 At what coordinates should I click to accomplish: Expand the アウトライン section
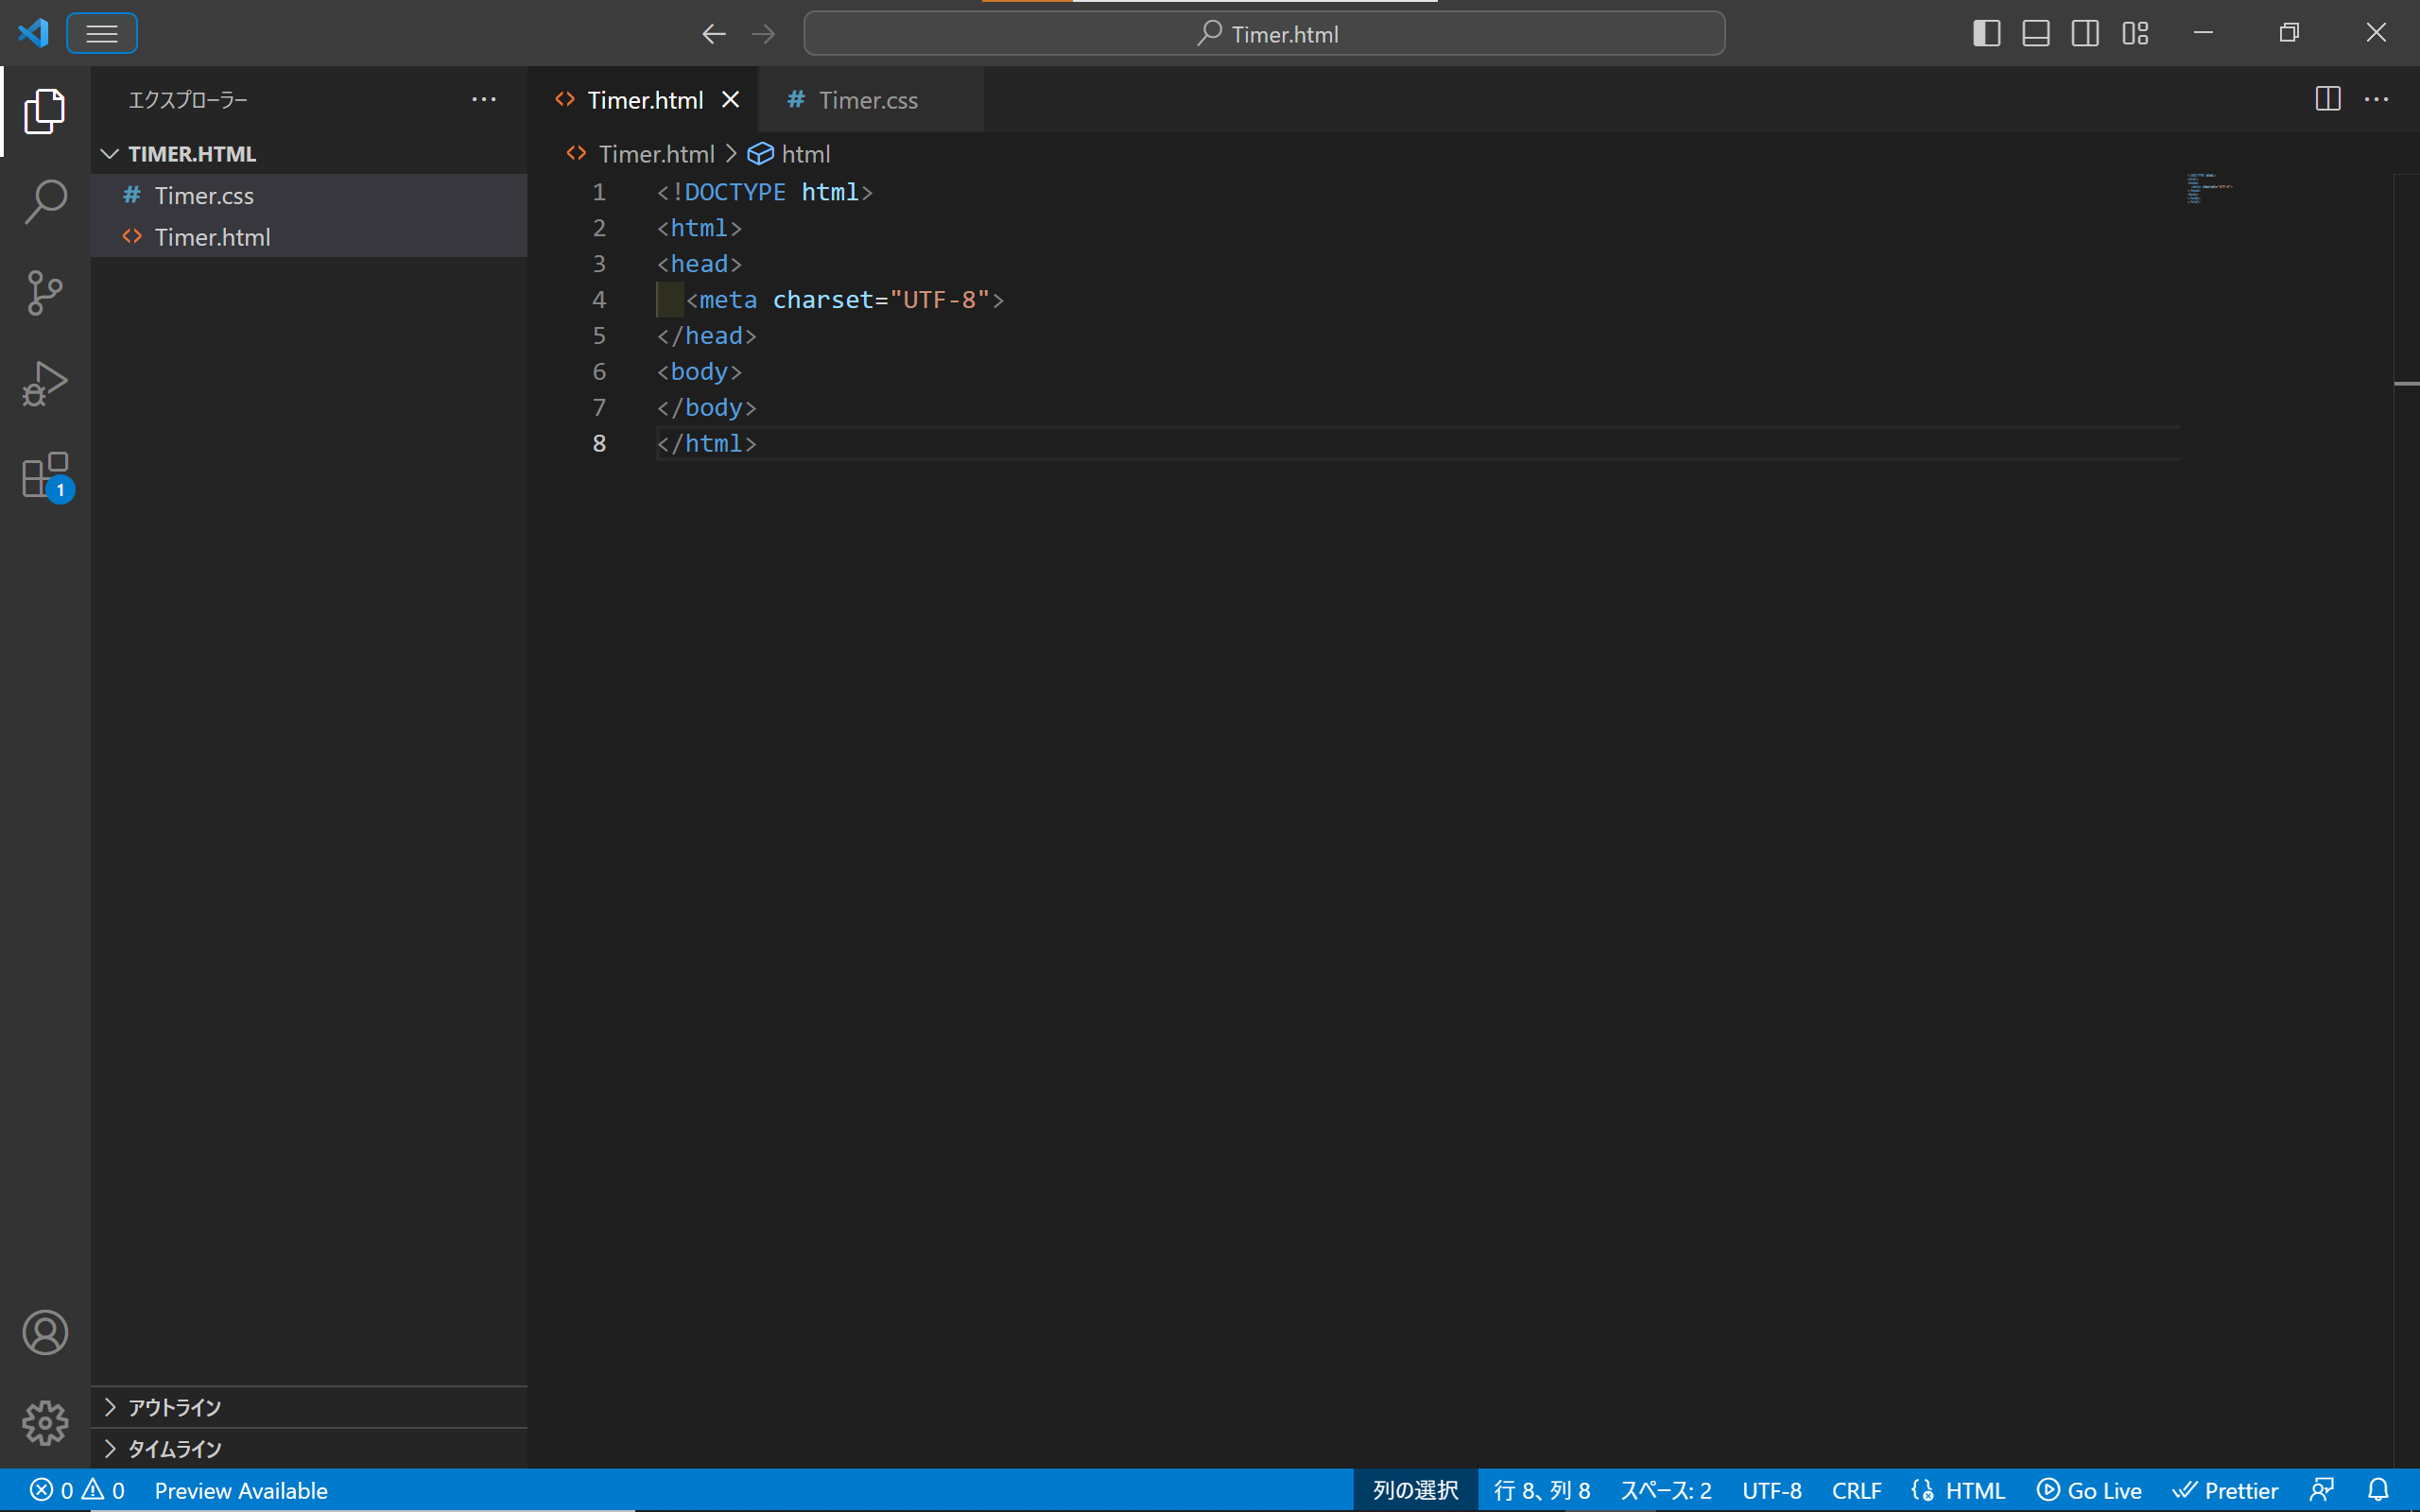309,1407
